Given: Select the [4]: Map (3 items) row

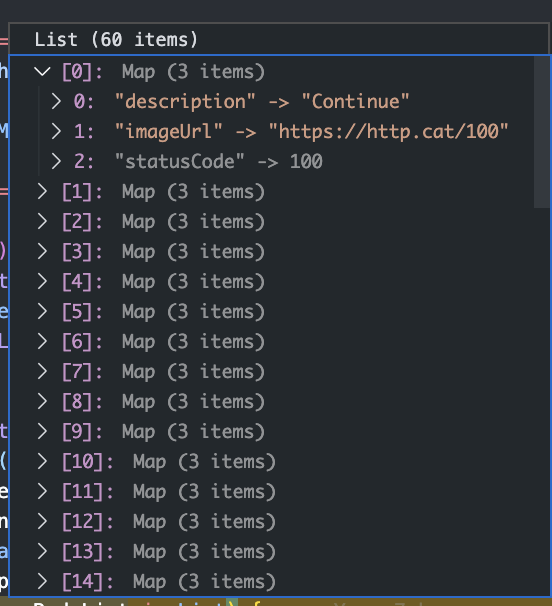Looking at the screenshot, I should [271, 281].
